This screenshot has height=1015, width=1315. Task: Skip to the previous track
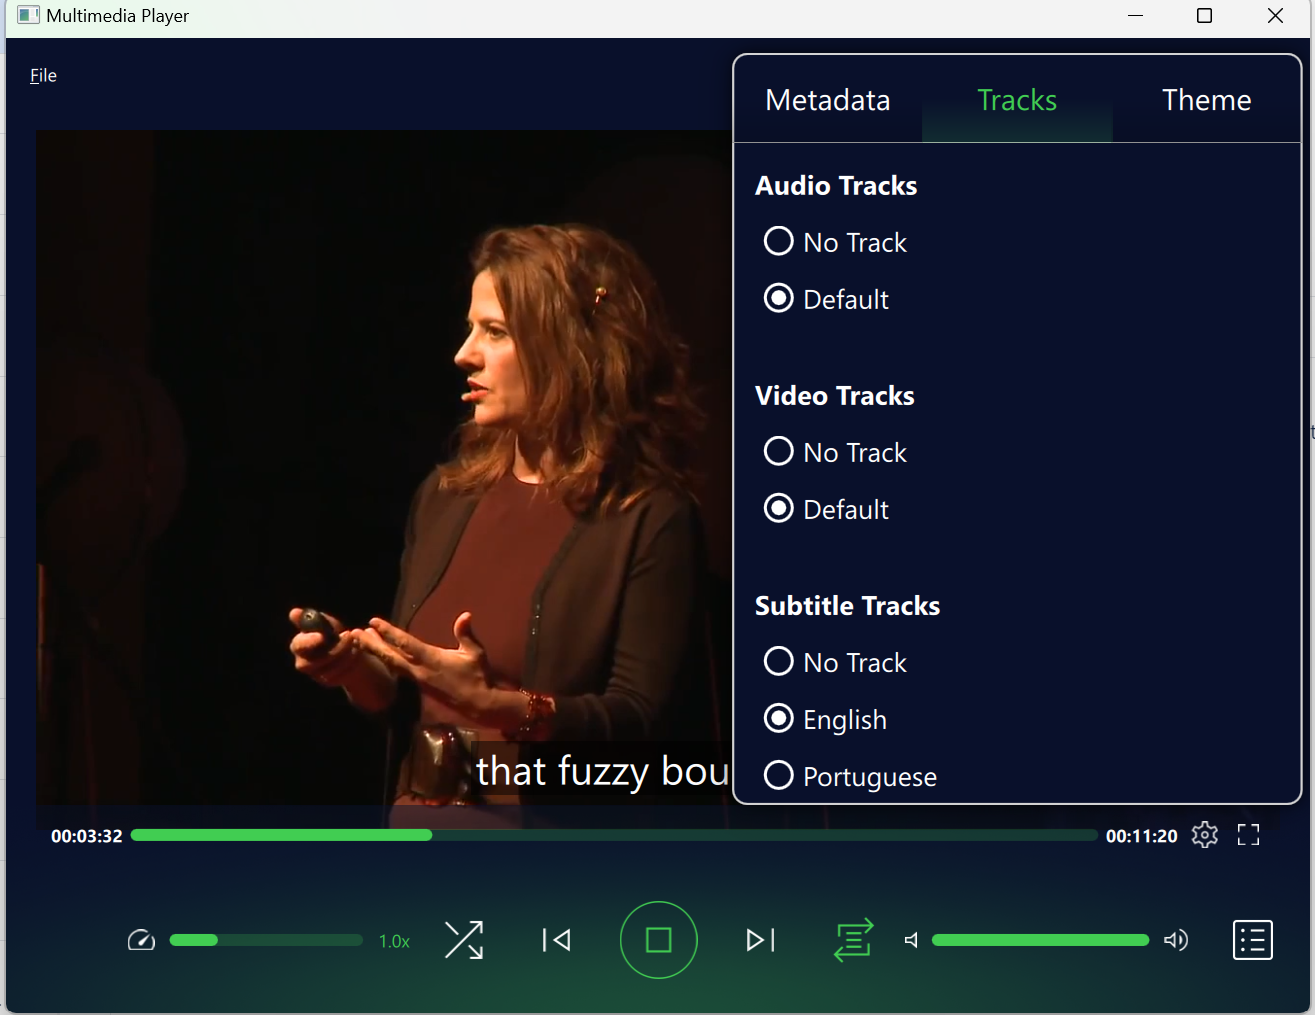[556, 940]
